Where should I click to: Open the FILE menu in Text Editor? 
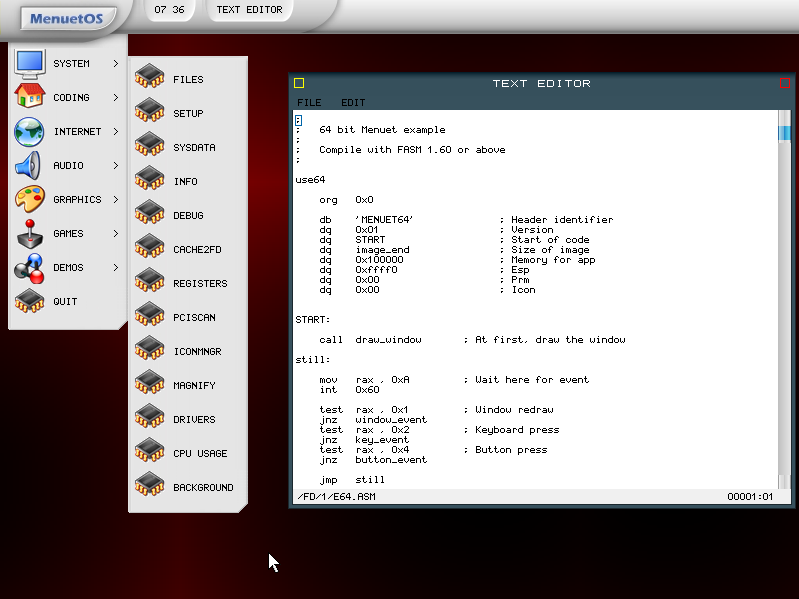pos(309,102)
